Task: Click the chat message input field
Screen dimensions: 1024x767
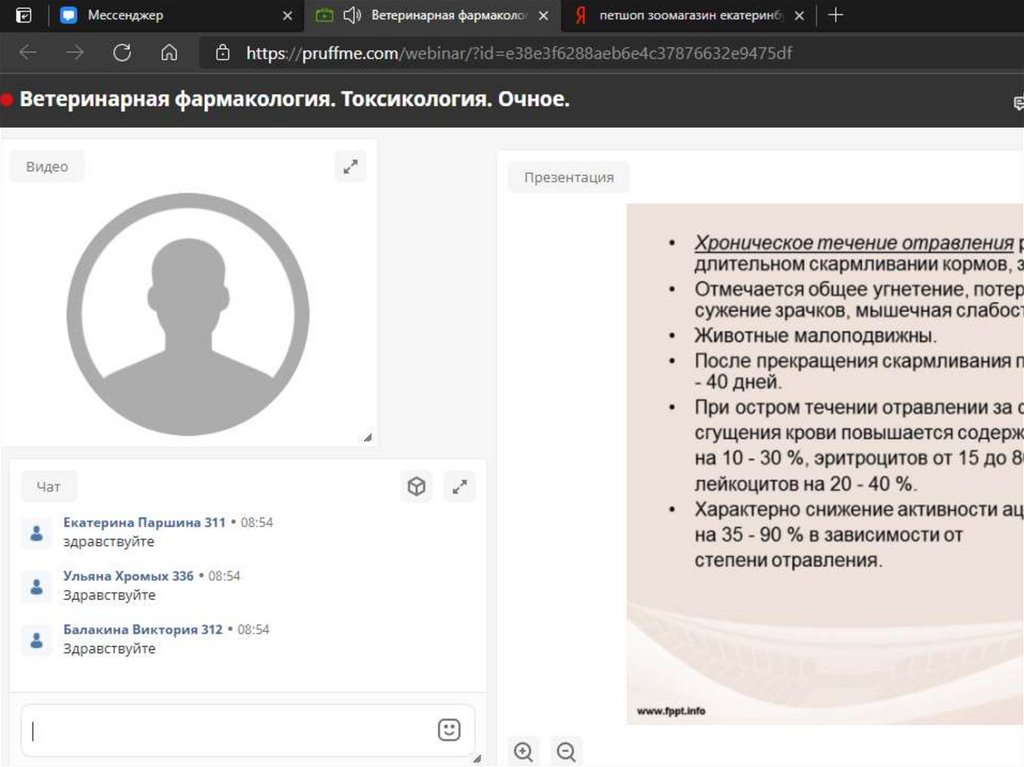Action: [230, 730]
